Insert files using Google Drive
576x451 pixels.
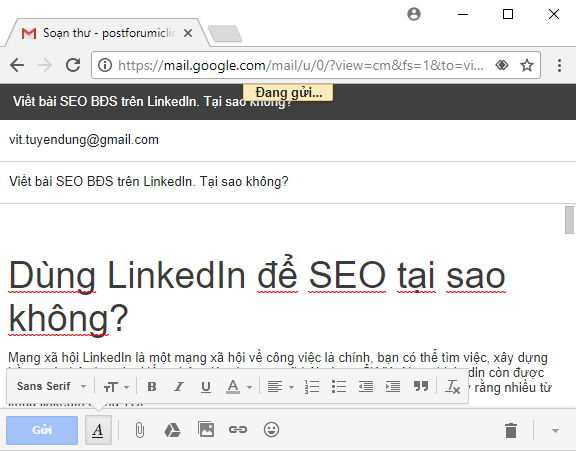(x=172, y=430)
